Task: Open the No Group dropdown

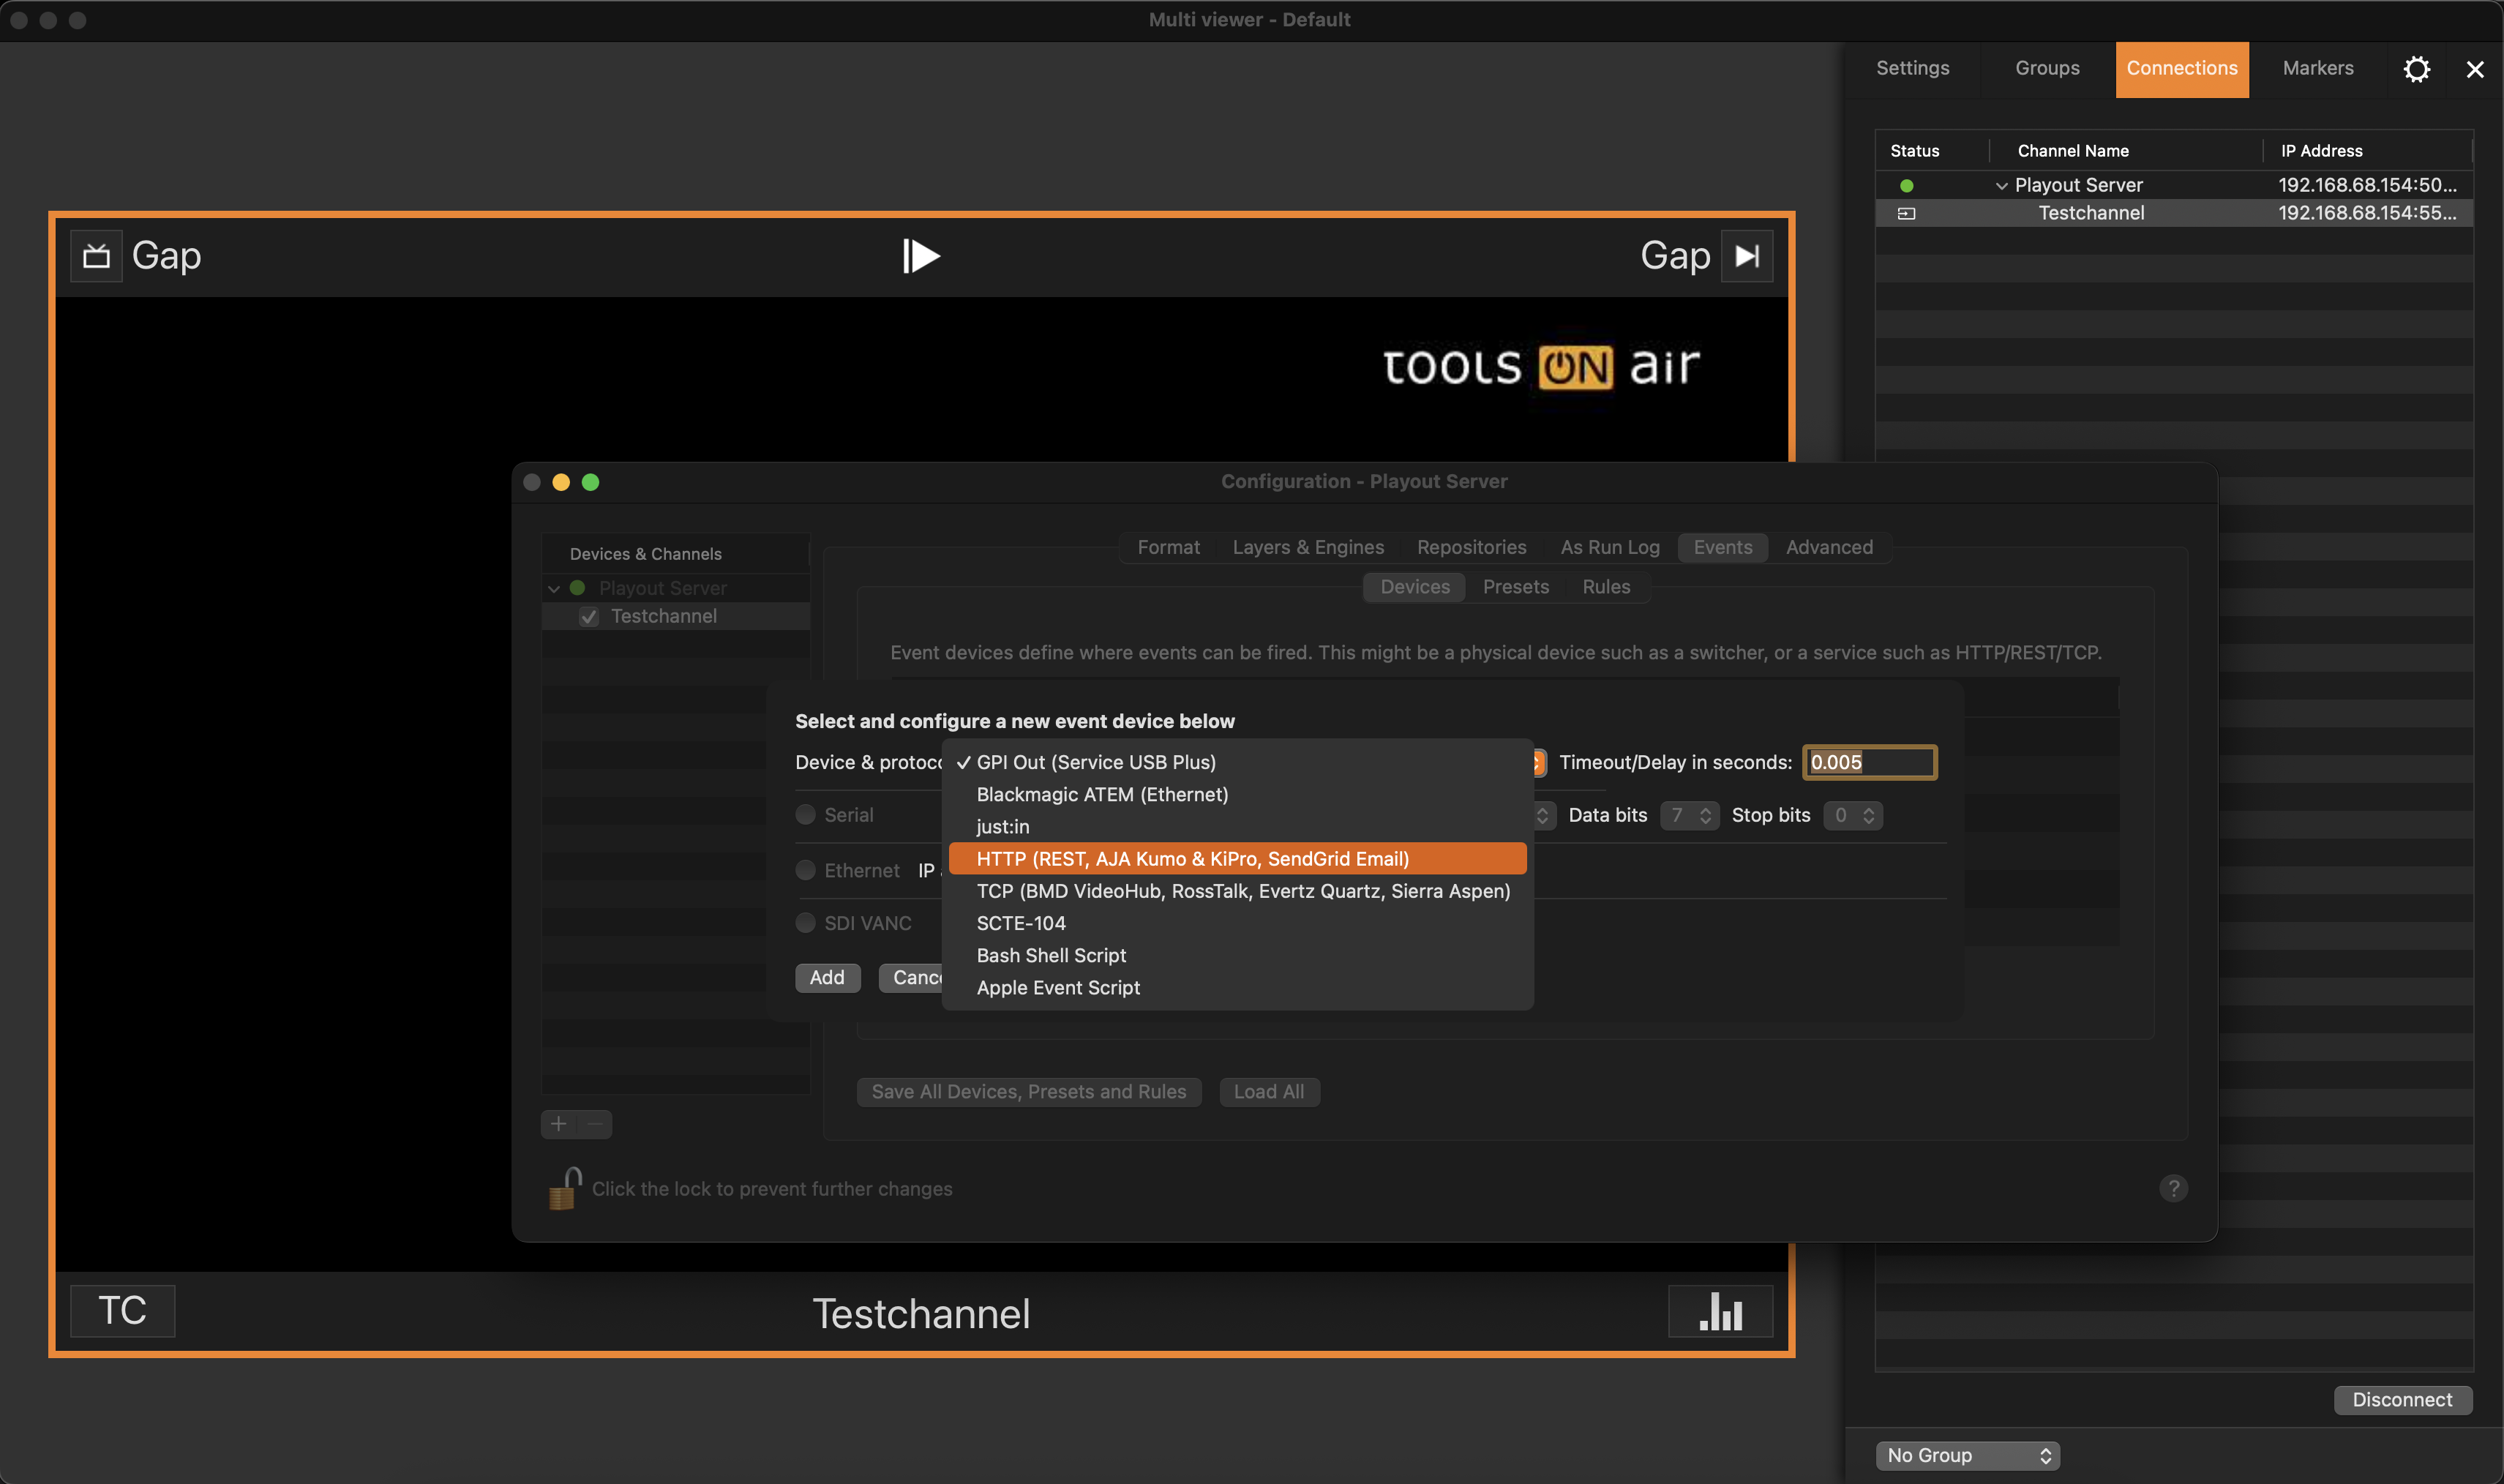Action: point(1967,1455)
